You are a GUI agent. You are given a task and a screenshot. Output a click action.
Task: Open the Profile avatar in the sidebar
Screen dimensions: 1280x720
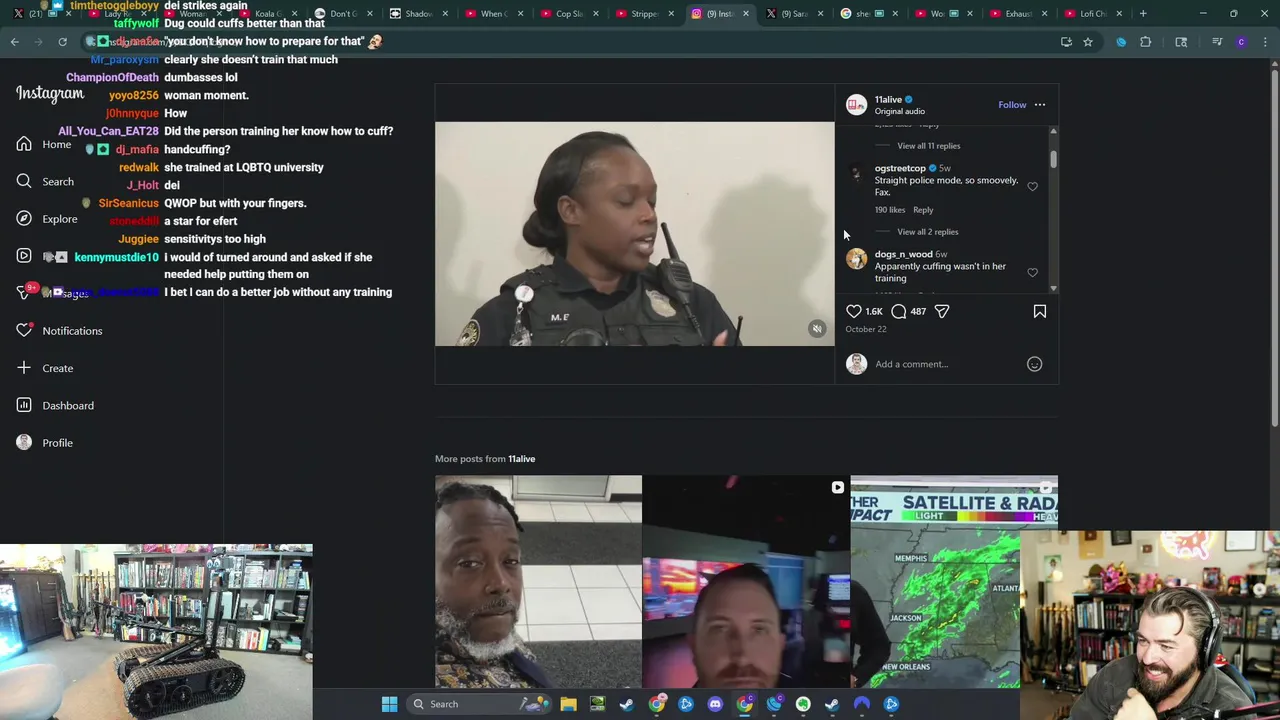(x=24, y=442)
